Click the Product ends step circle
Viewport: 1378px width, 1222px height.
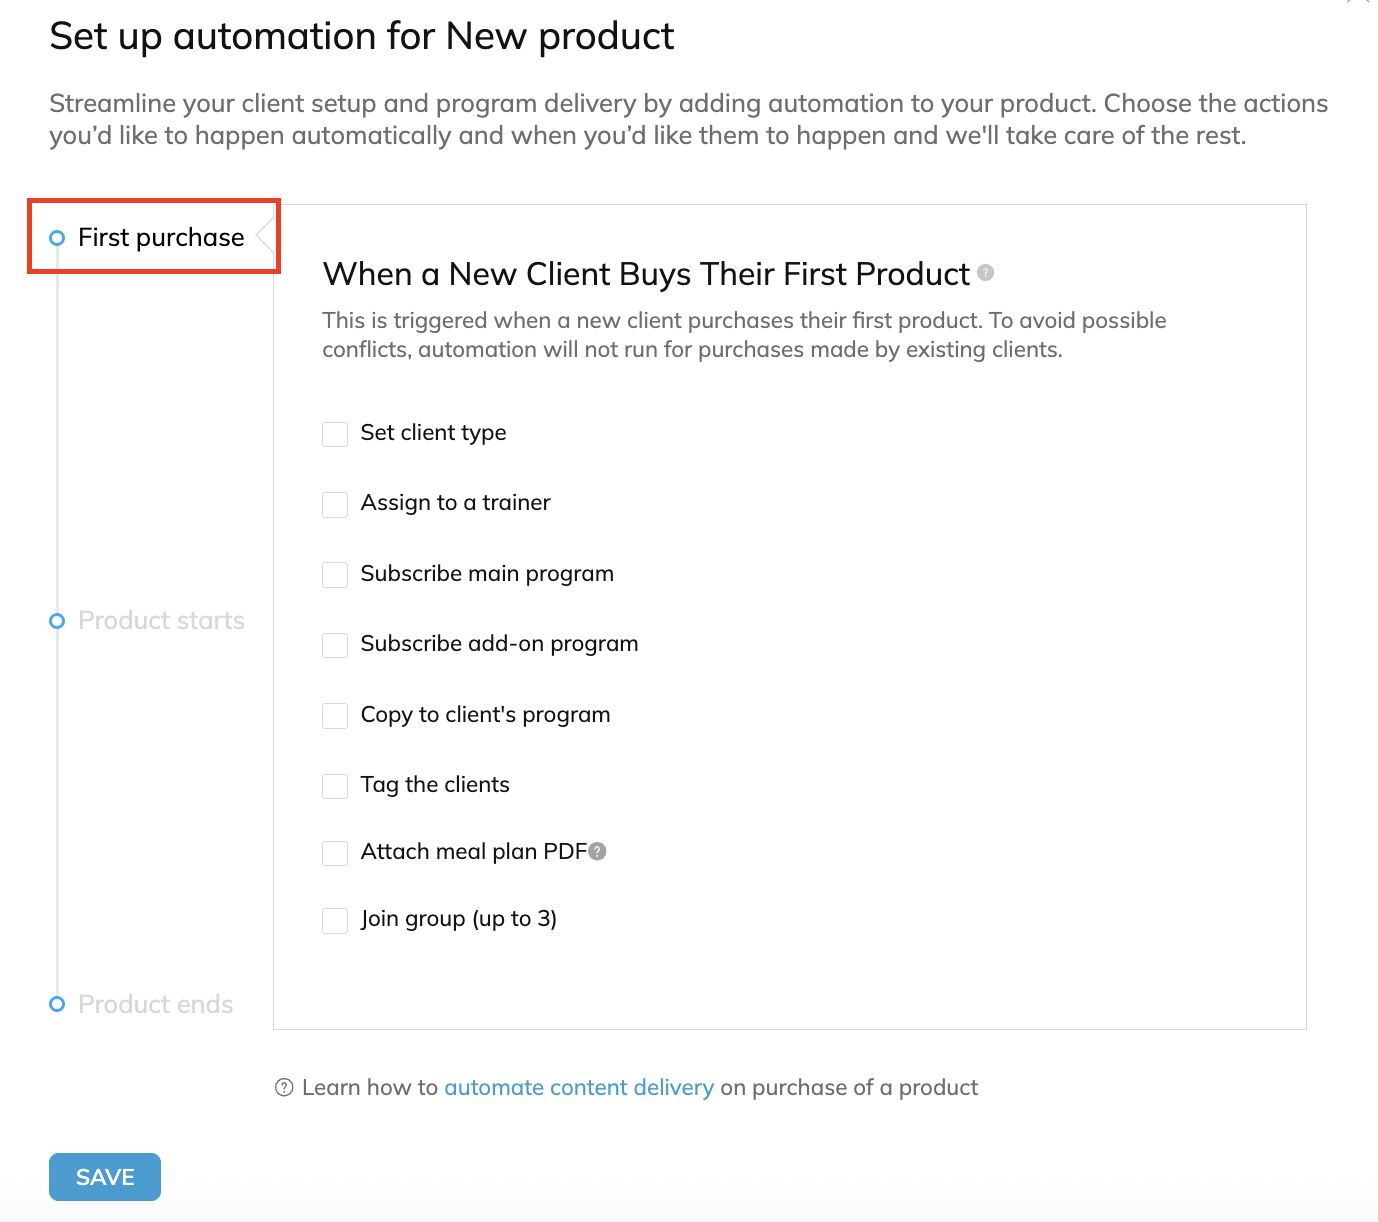pyautogui.click(x=57, y=1004)
